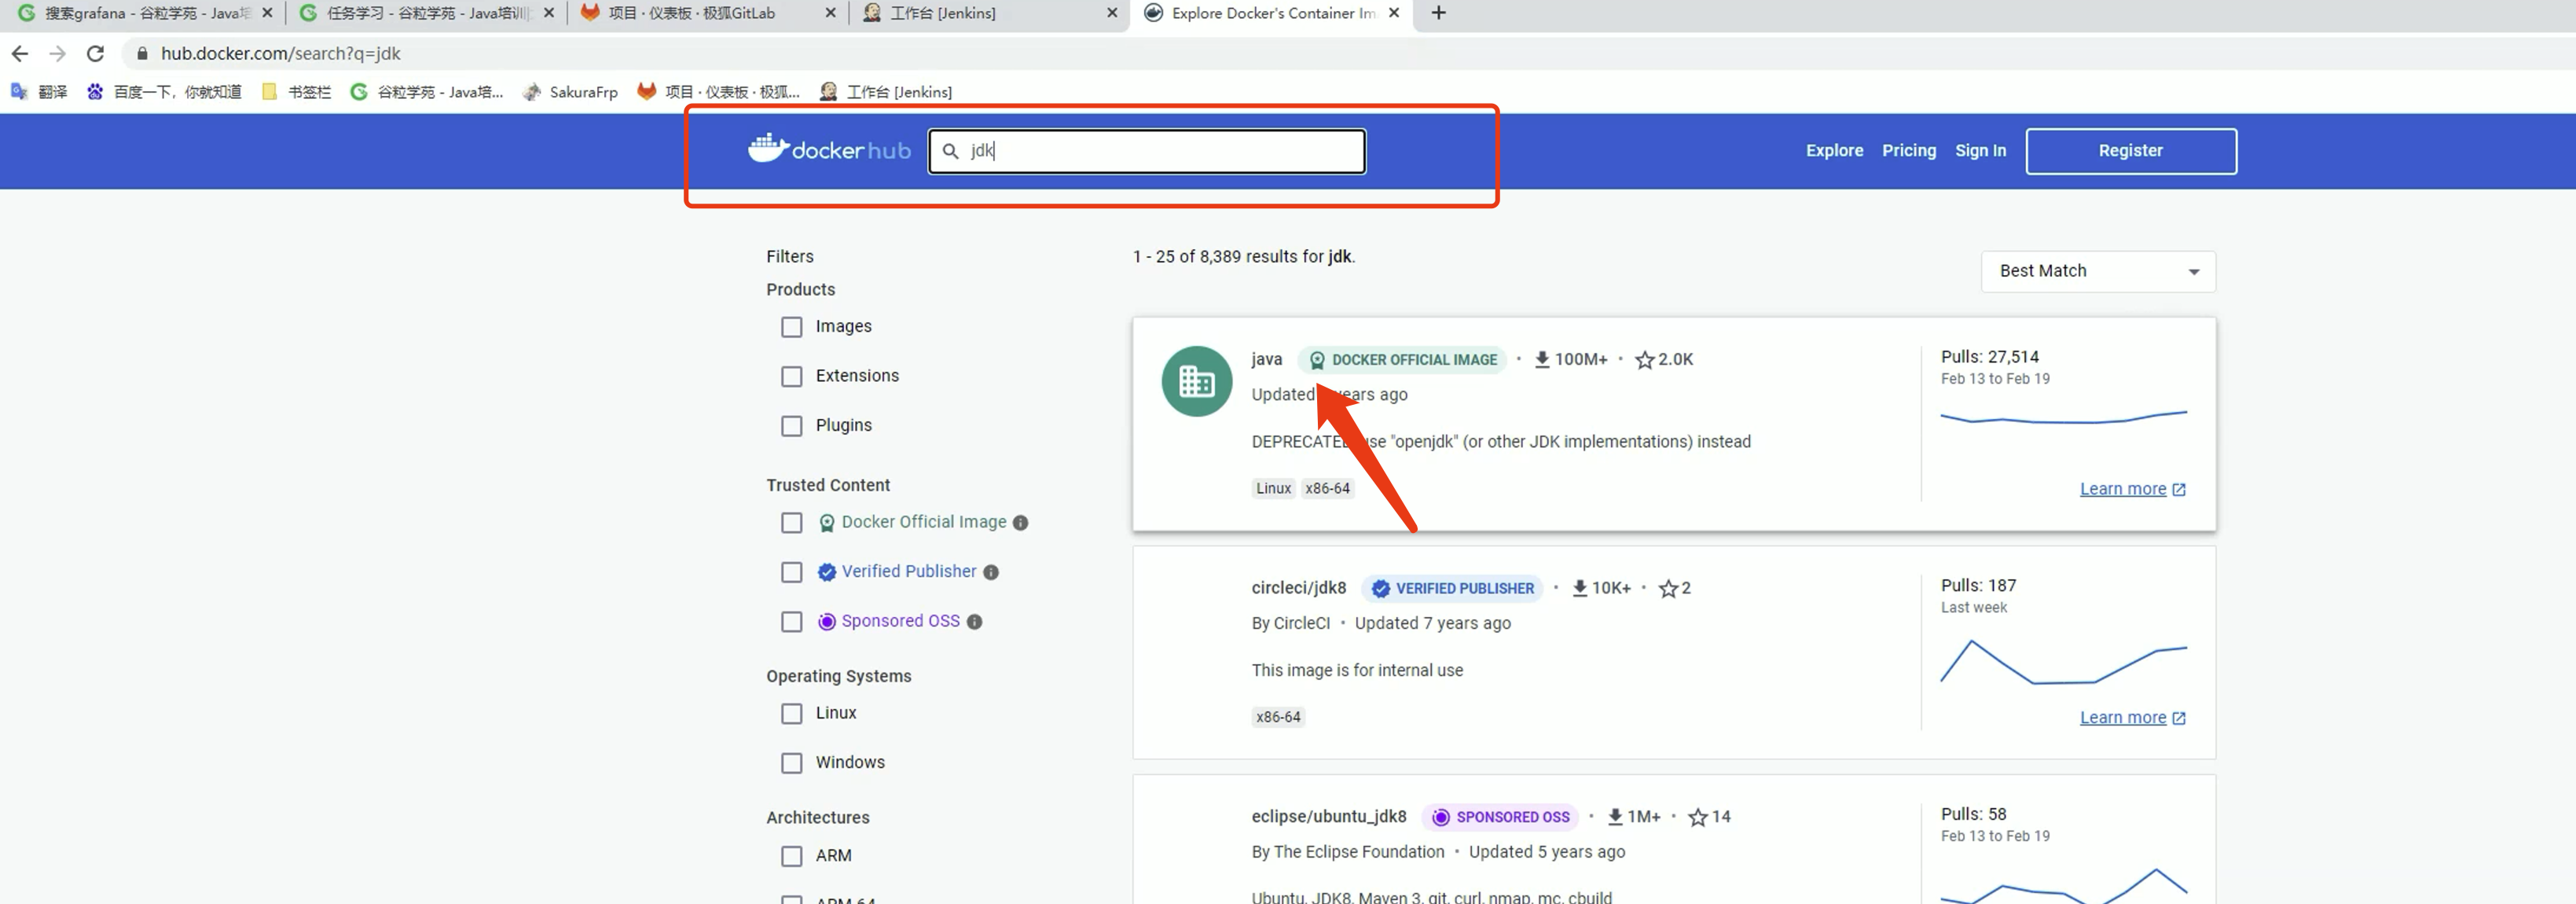Open the circleci/jdk8 repository title
Viewport: 2576px width, 904px height.
[x=1298, y=588]
